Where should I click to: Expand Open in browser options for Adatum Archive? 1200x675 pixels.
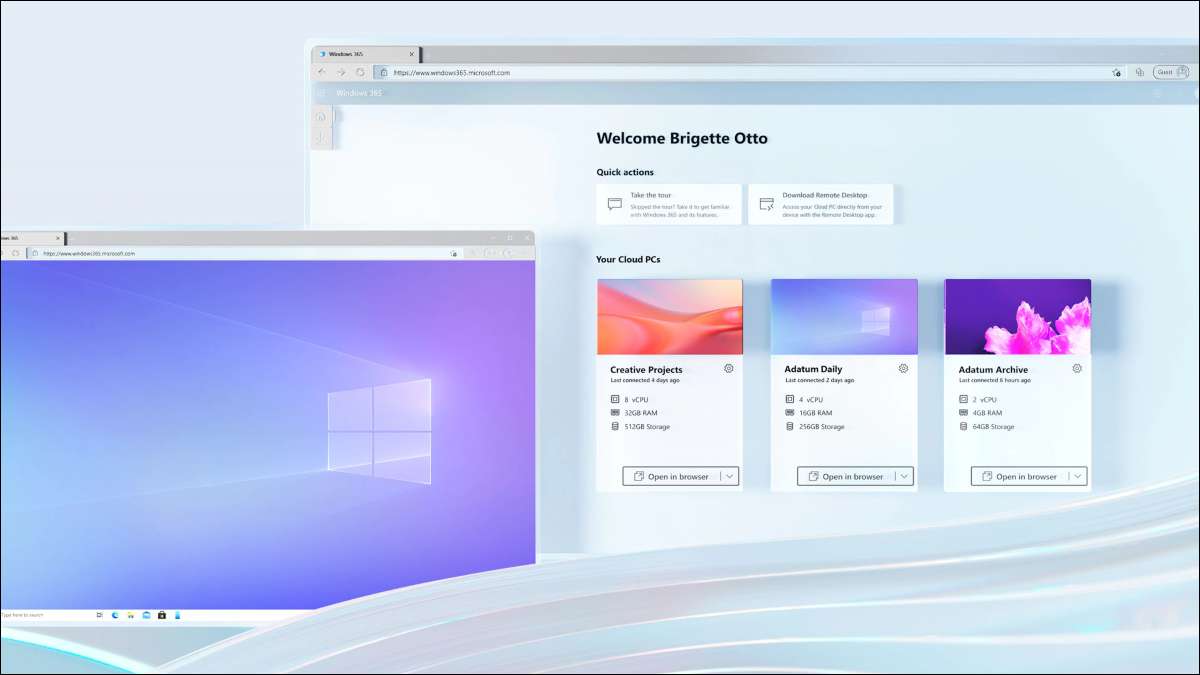tap(1078, 477)
